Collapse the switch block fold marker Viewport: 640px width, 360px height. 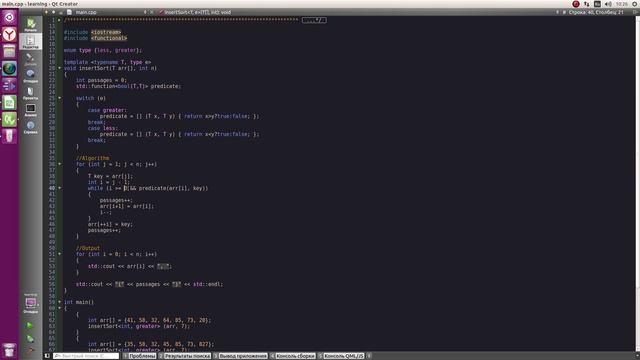coord(60,98)
